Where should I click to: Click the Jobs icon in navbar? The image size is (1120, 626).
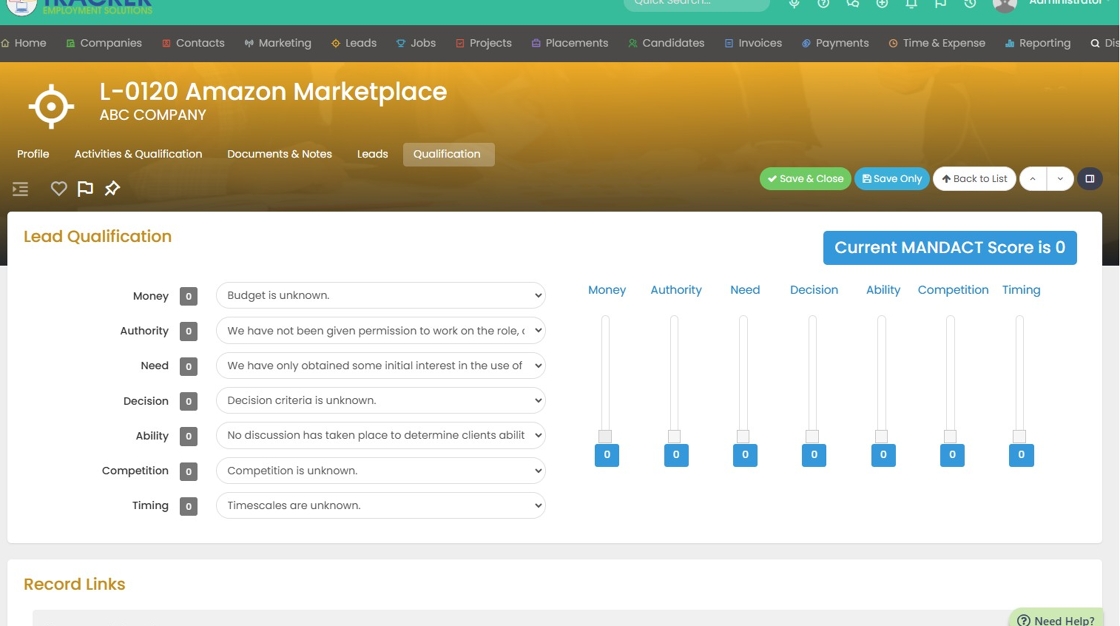pos(401,43)
